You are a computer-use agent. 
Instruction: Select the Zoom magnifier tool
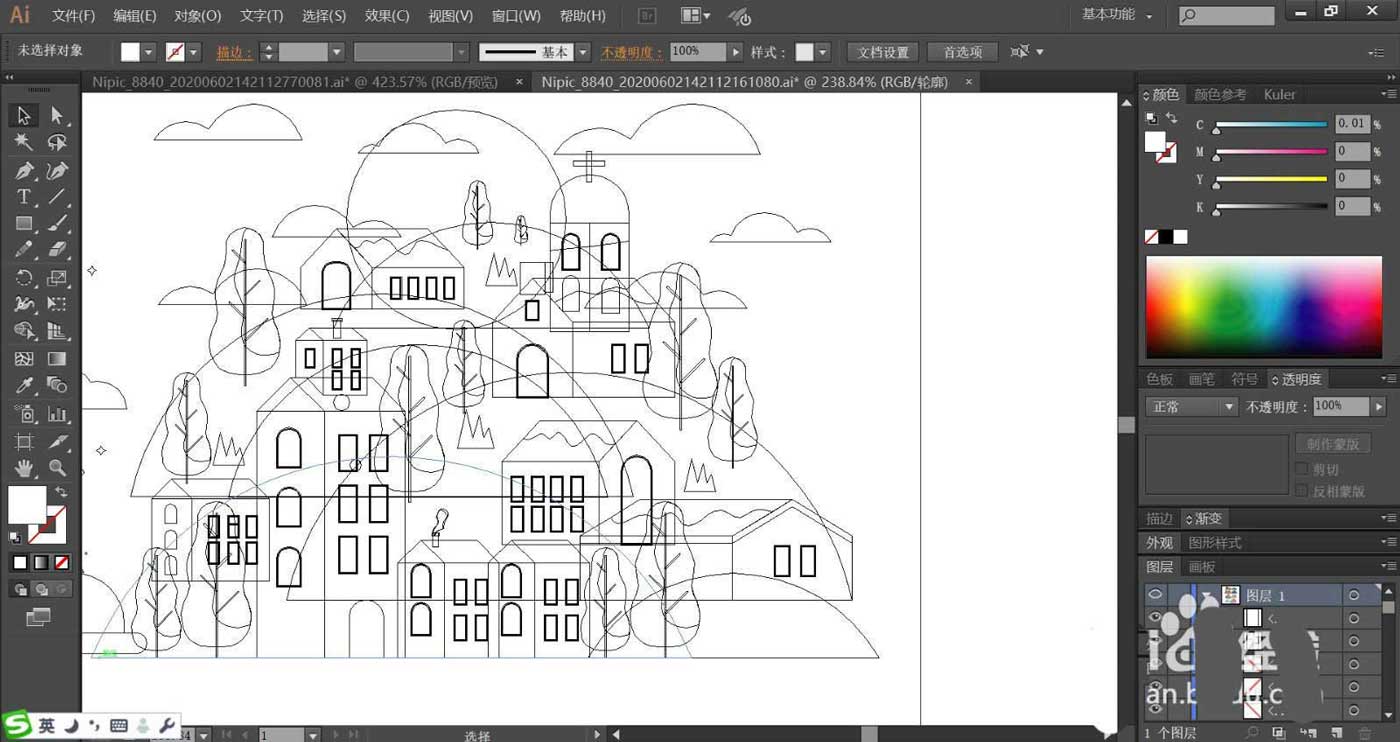(57, 468)
